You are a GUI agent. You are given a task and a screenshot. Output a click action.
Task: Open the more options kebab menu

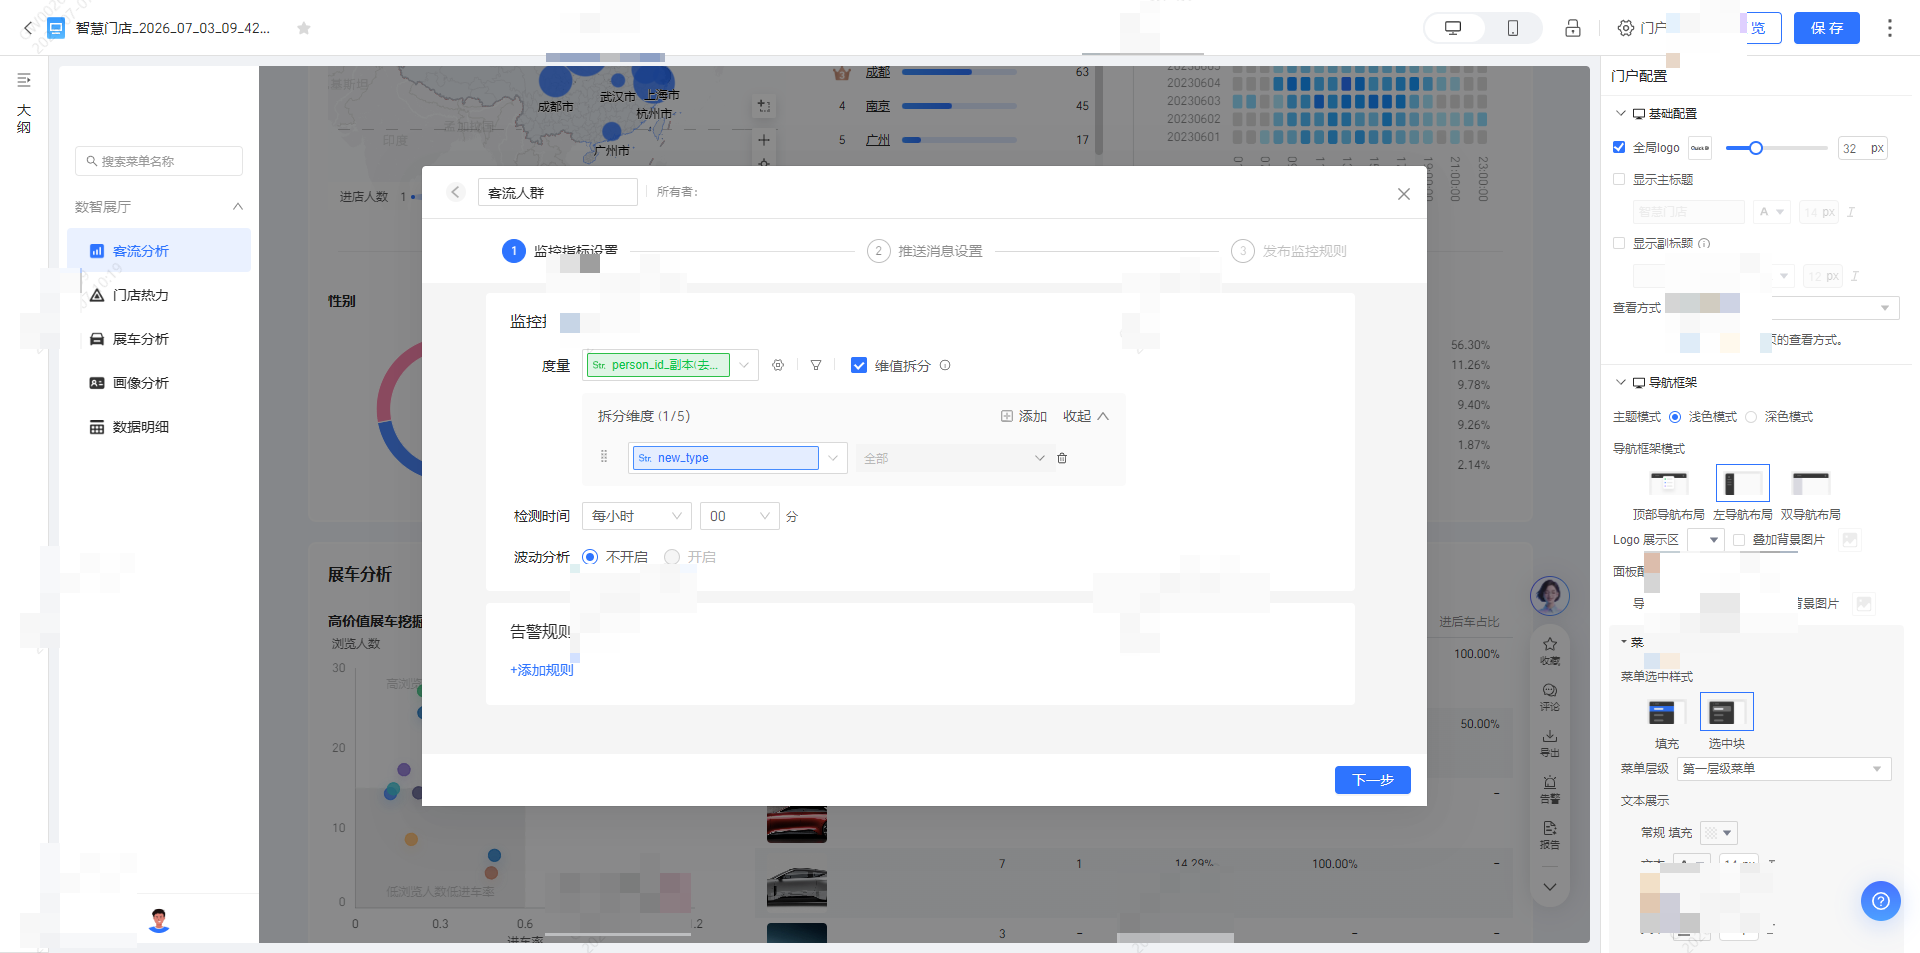point(1889,28)
